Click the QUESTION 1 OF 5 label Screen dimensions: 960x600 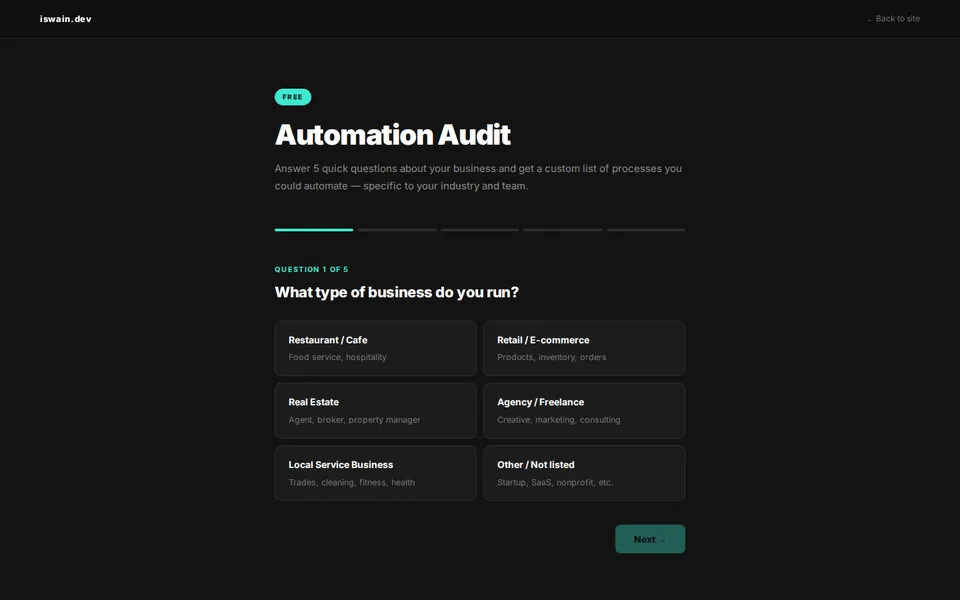coord(311,269)
